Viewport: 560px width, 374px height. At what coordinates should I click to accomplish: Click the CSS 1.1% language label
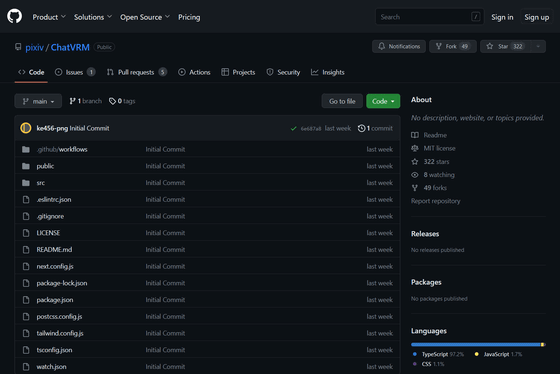click(428, 364)
